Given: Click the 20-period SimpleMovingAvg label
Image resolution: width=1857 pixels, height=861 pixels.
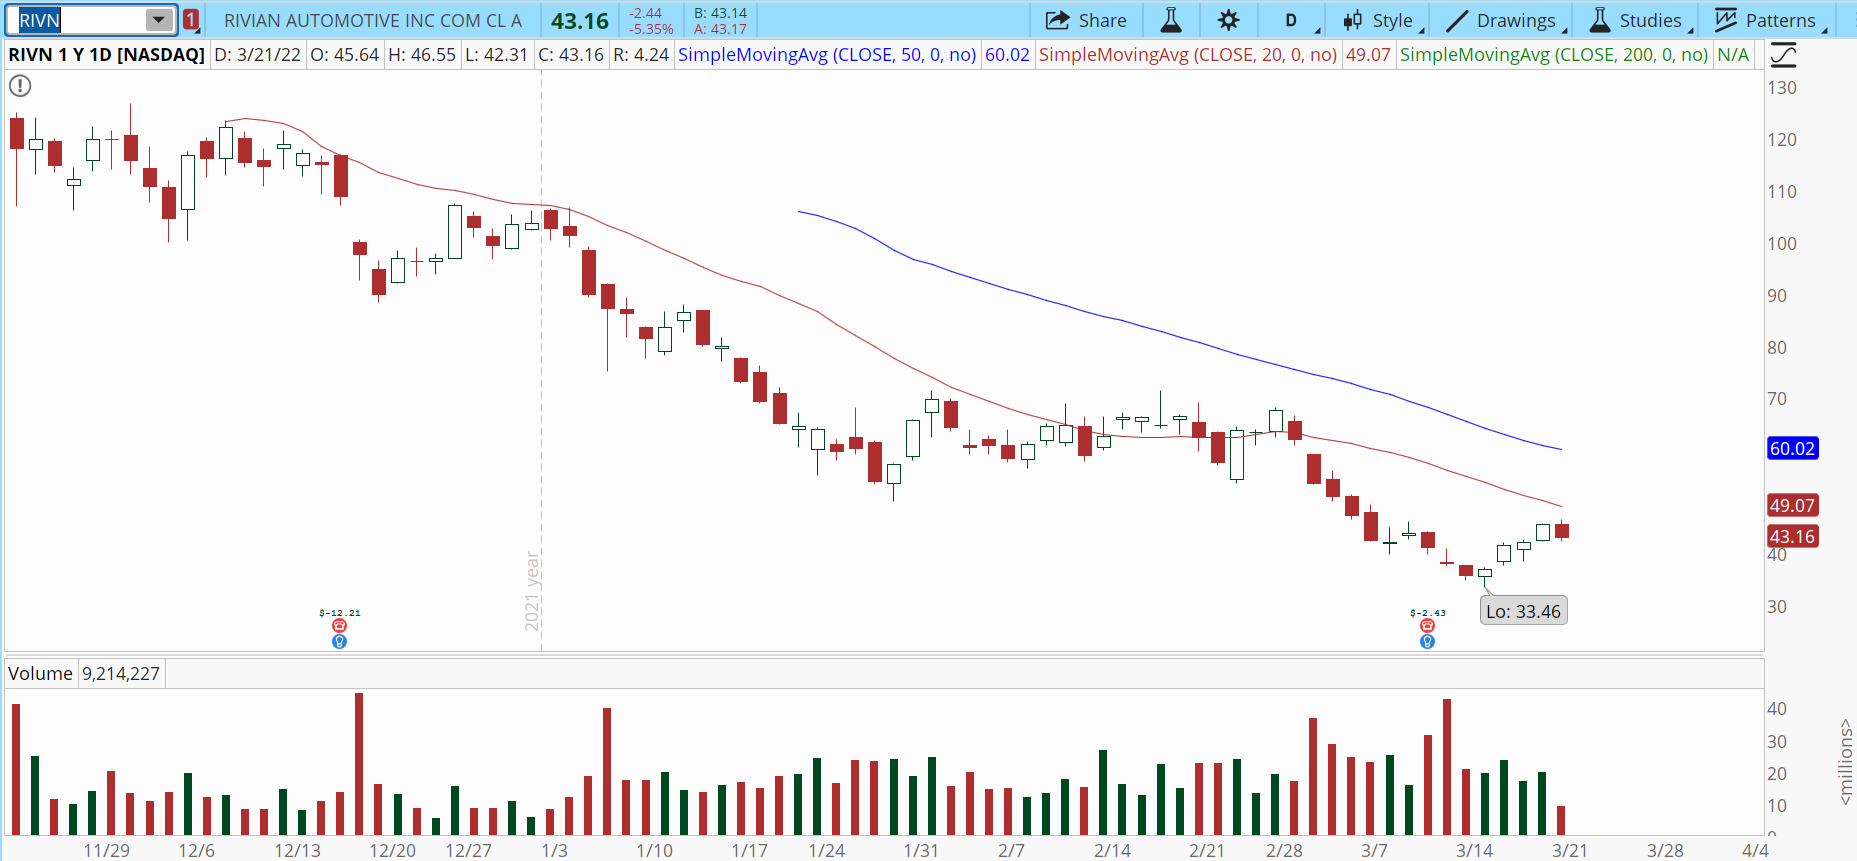Looking at the screenshot, I should click(1188, 55).
